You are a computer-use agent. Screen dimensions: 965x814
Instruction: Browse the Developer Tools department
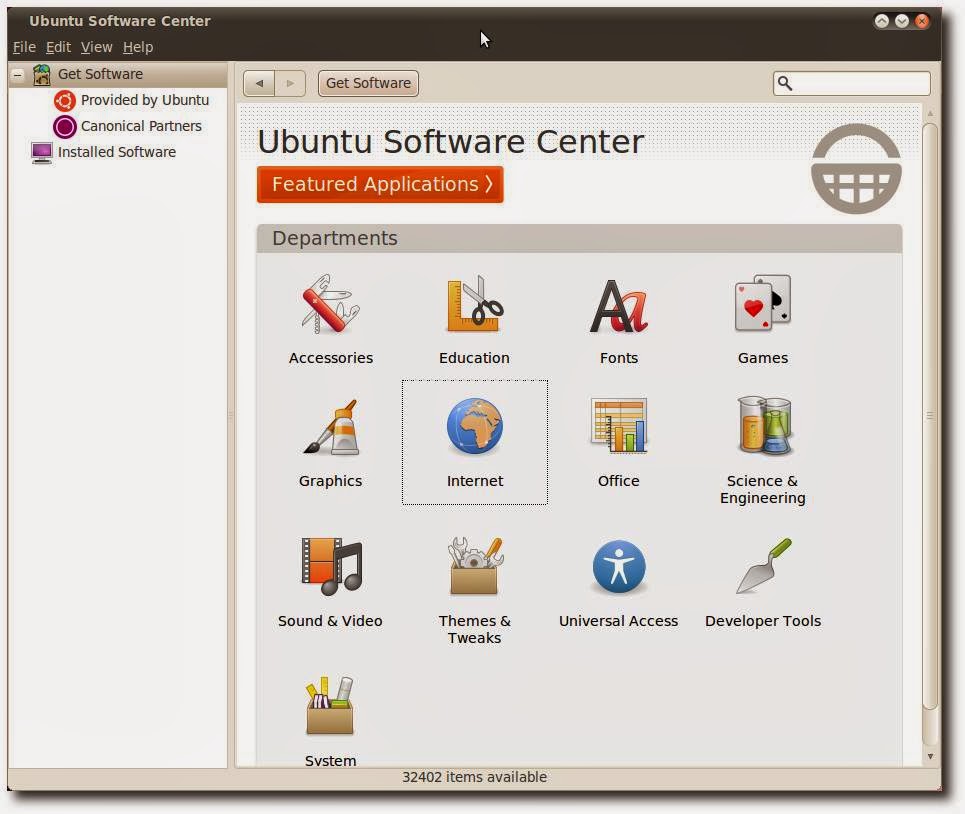[x=762, y=580]
